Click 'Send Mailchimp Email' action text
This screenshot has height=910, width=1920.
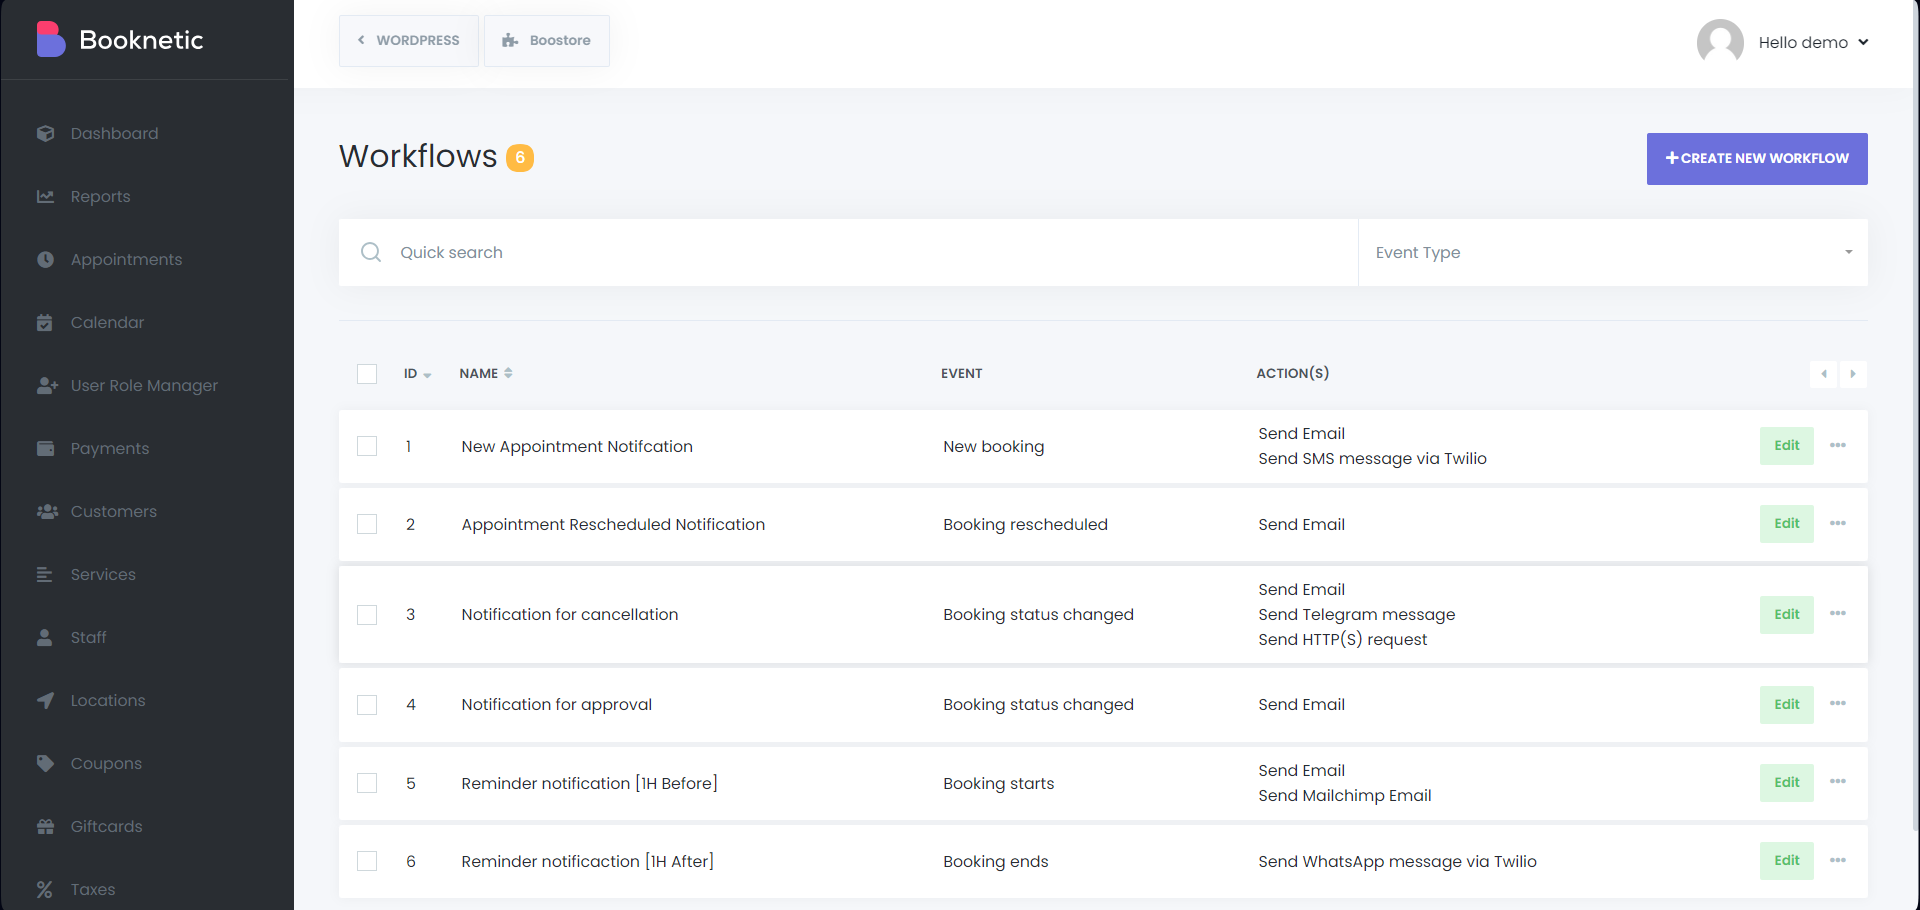click(1345, 796)
